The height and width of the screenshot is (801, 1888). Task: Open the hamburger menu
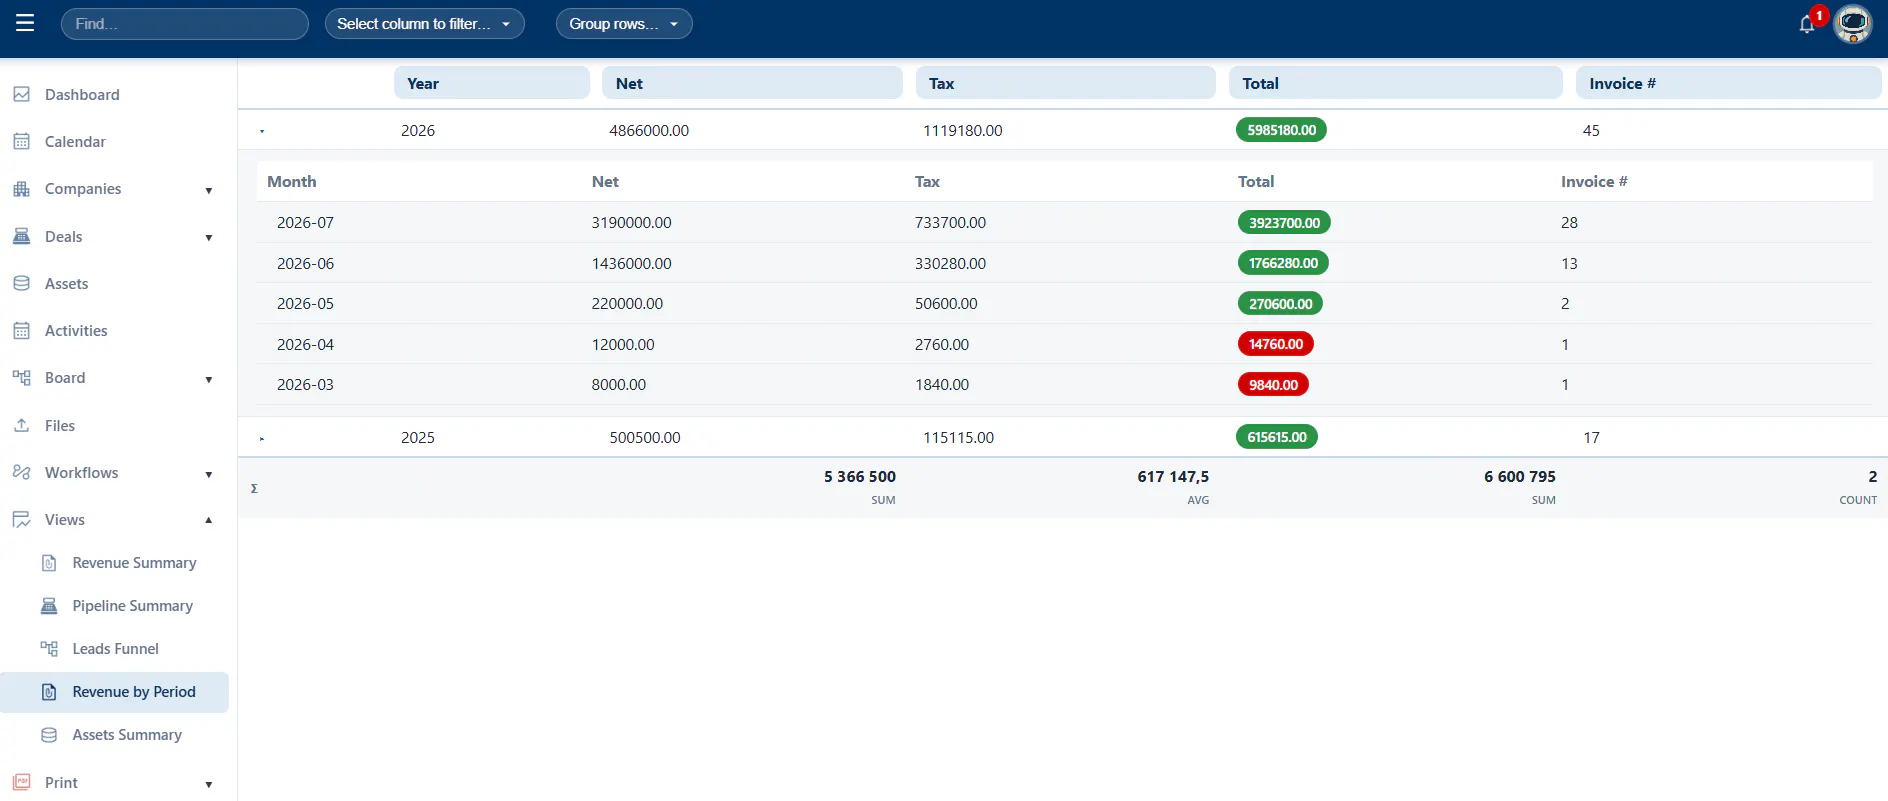click(25, 23)
